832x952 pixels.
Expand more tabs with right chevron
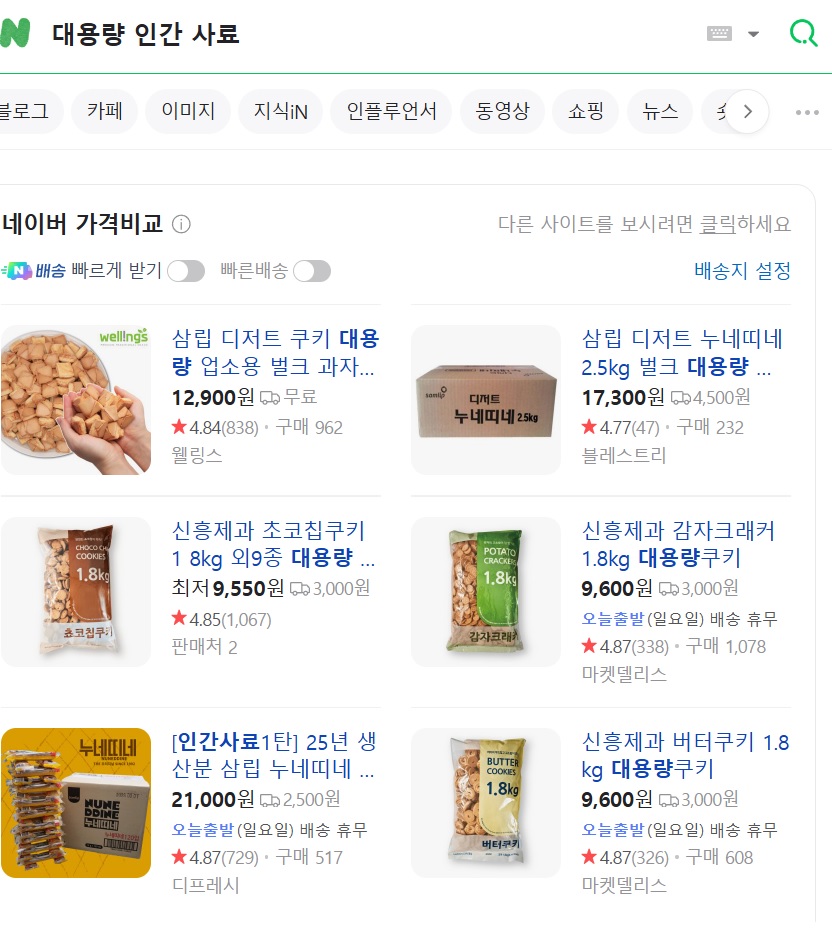pyautogui.click(x=748, y=112)
